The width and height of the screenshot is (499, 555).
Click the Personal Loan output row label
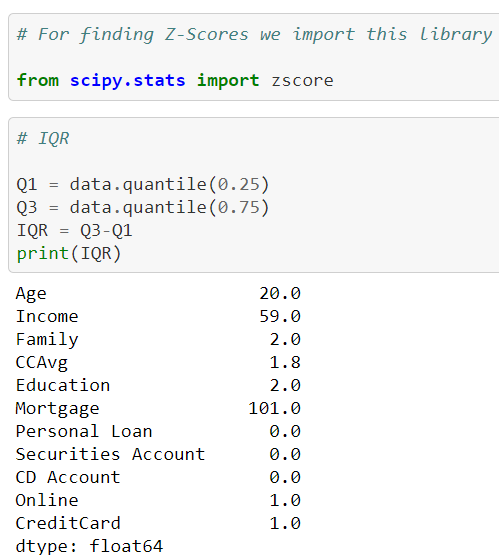tap(84, 431)
